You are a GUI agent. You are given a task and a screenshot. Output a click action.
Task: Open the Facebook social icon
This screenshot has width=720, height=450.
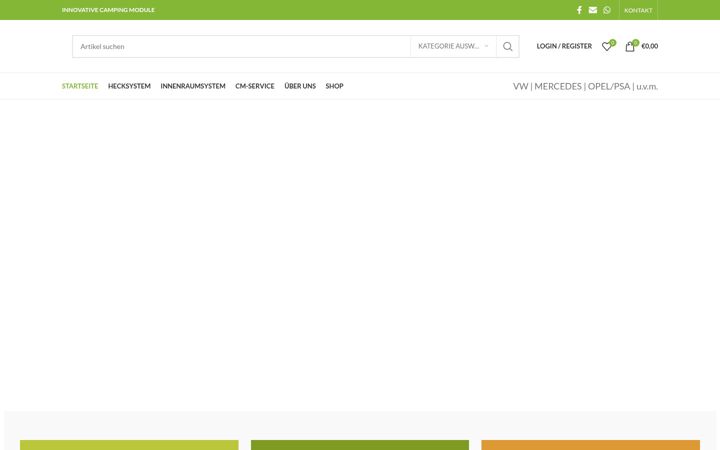pos(579,10)
